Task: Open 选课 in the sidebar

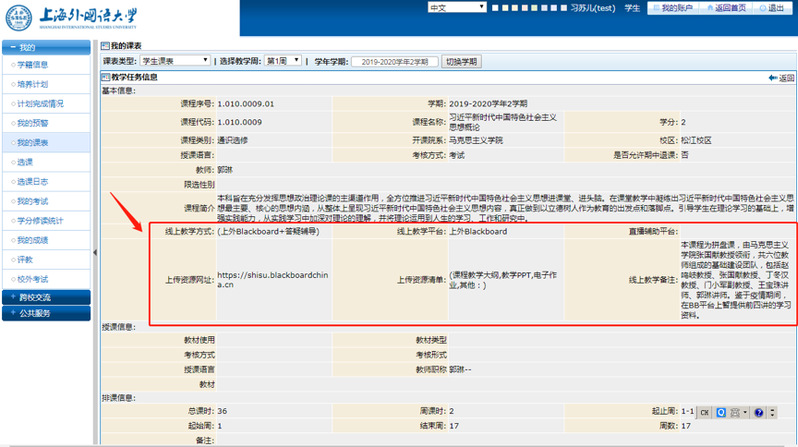Action: (24, 162)
